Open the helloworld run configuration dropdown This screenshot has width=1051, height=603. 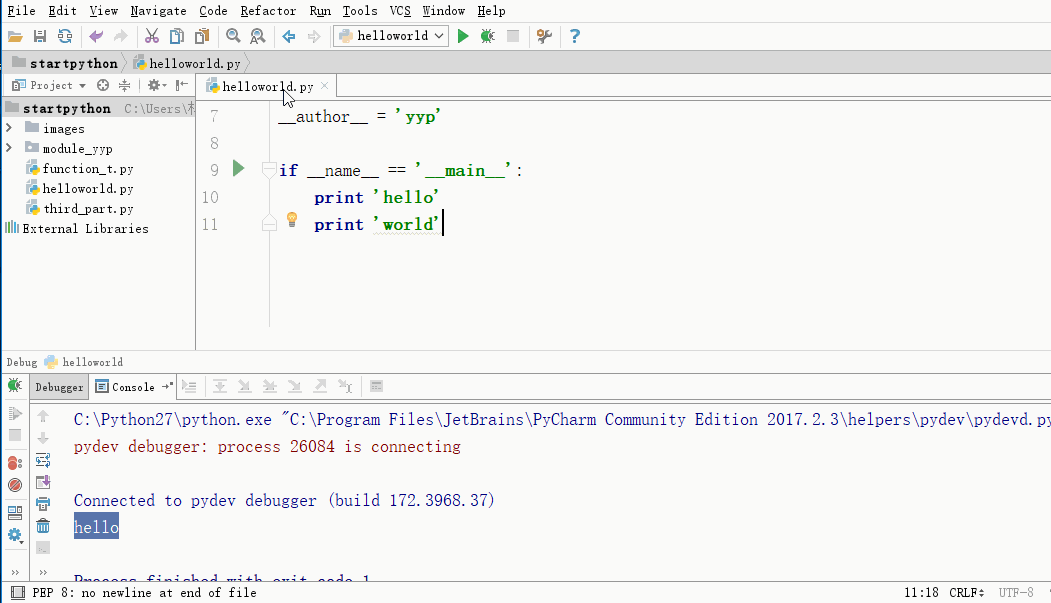pos(393,35)
